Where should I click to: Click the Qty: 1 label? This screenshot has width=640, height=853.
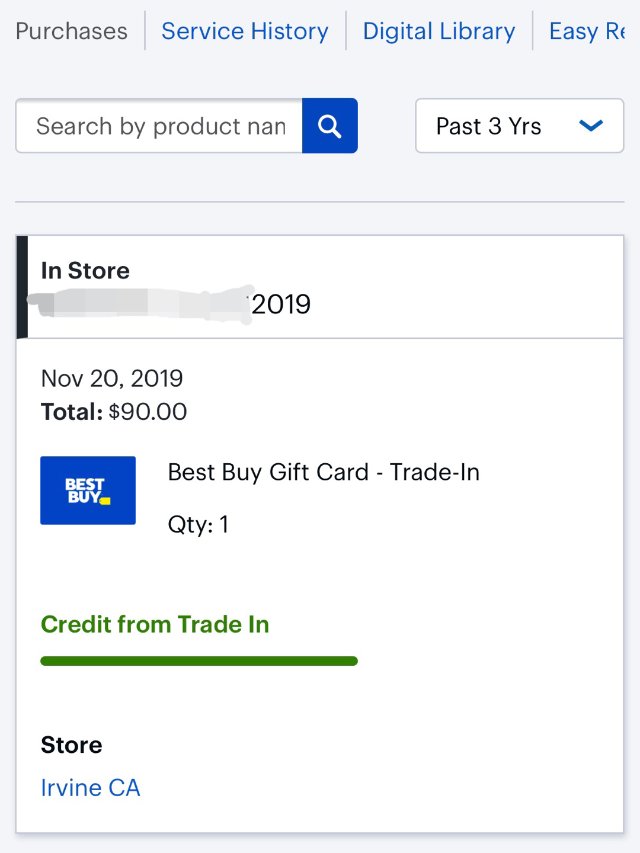pyautogui.click(x=198, y=525)
